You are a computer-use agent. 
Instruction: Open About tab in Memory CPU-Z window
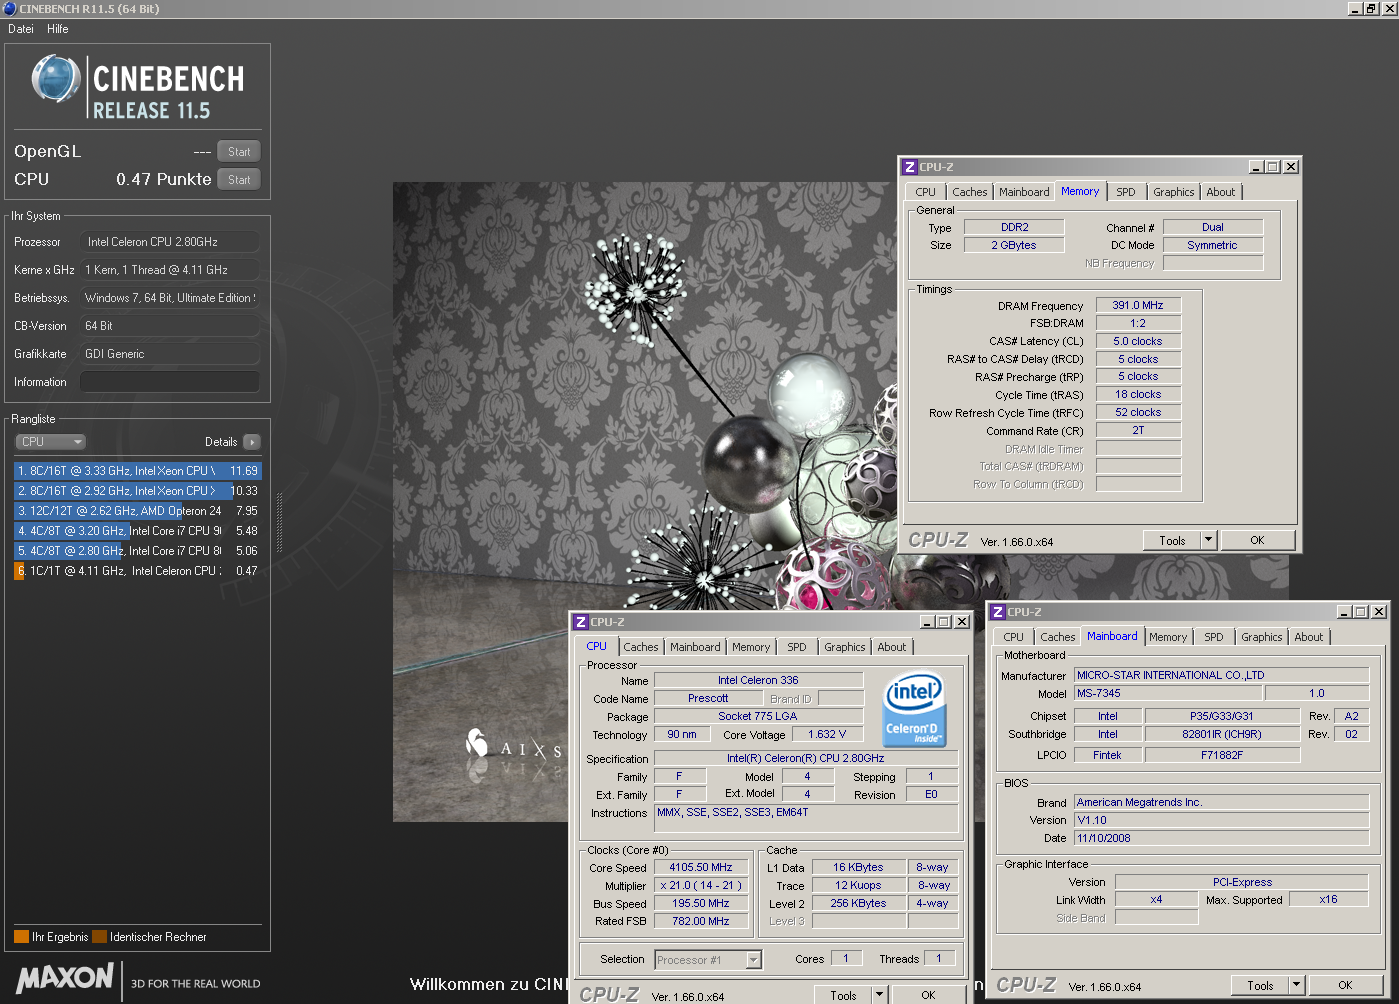click(1220, 192)
